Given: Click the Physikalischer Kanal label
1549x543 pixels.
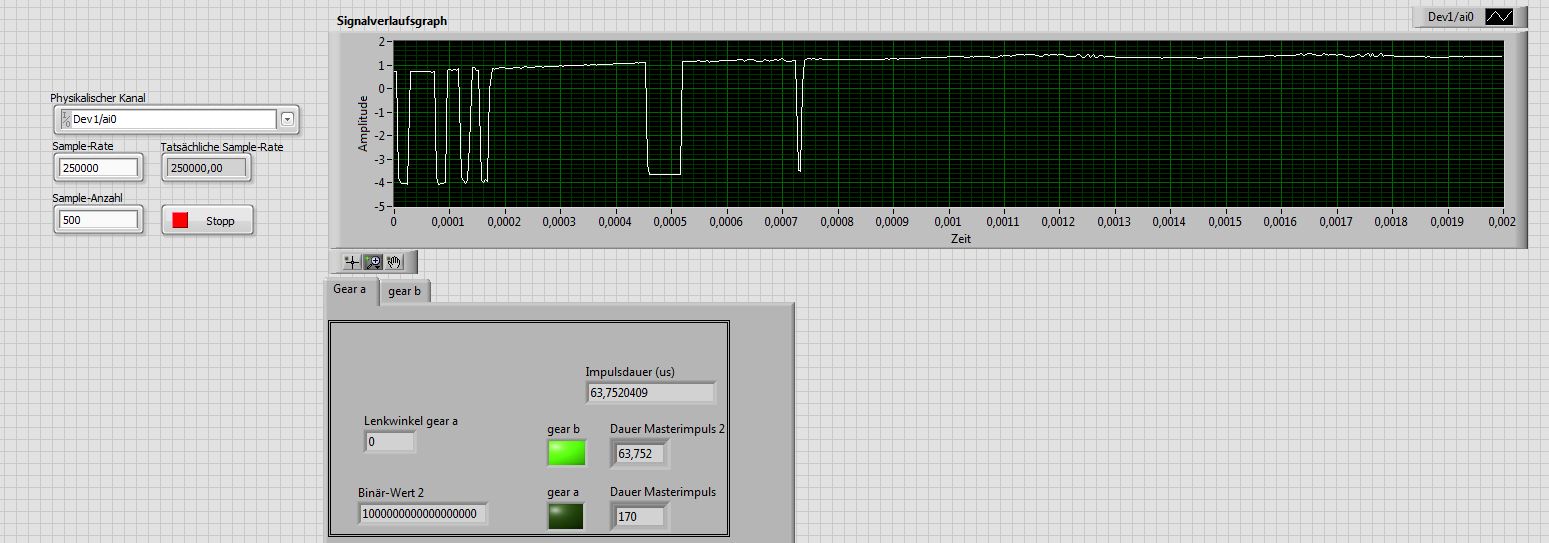Looking at the screenshot, I should [99, 98].
